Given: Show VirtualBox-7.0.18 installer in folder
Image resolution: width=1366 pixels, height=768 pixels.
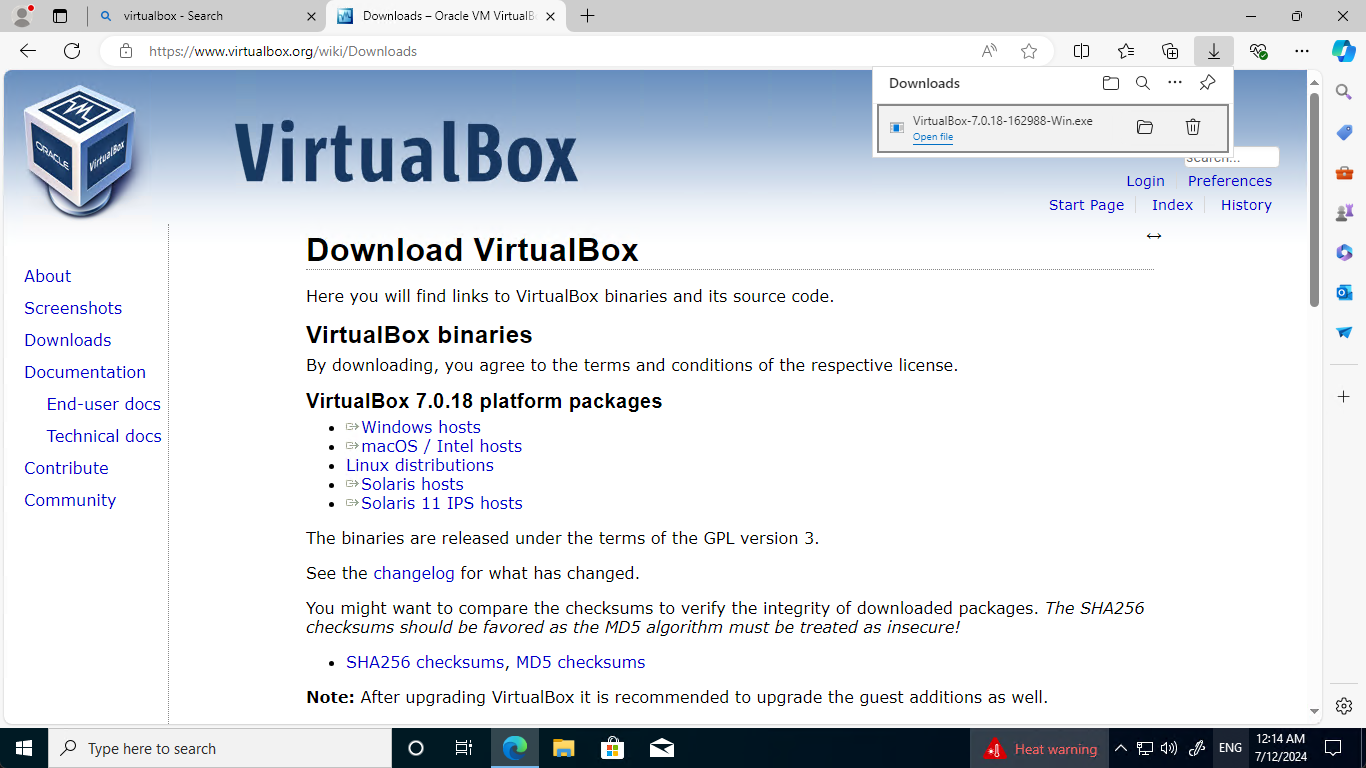Looking at the screenshot, I should point(1145,127).
